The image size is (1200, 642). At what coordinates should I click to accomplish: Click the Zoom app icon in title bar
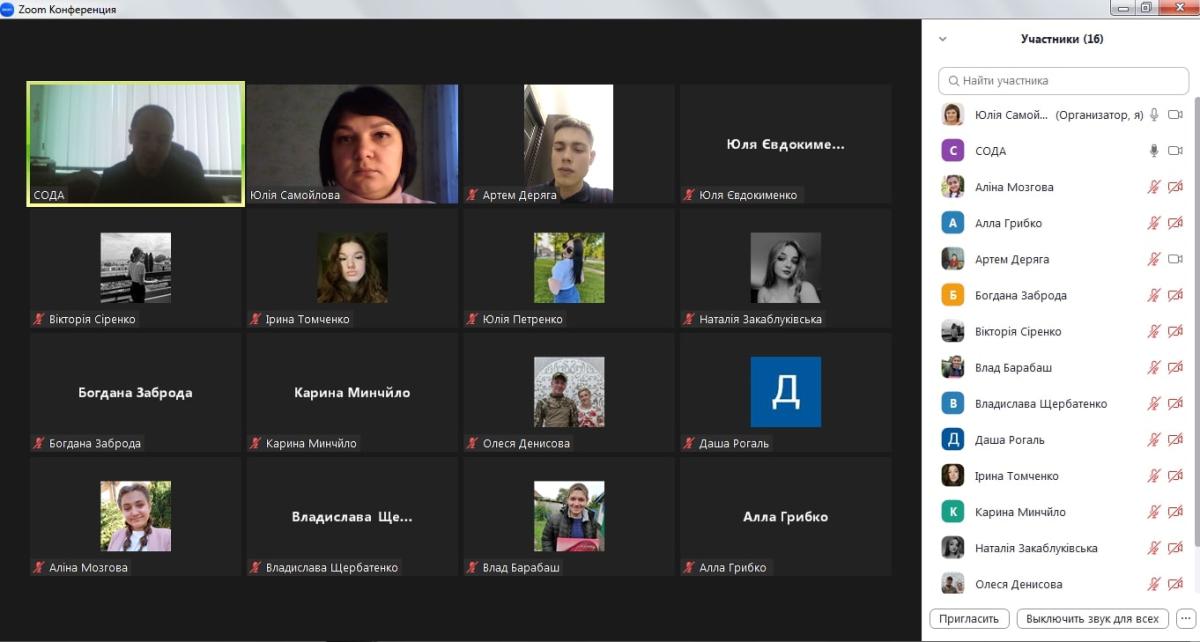tap(8, 9)
